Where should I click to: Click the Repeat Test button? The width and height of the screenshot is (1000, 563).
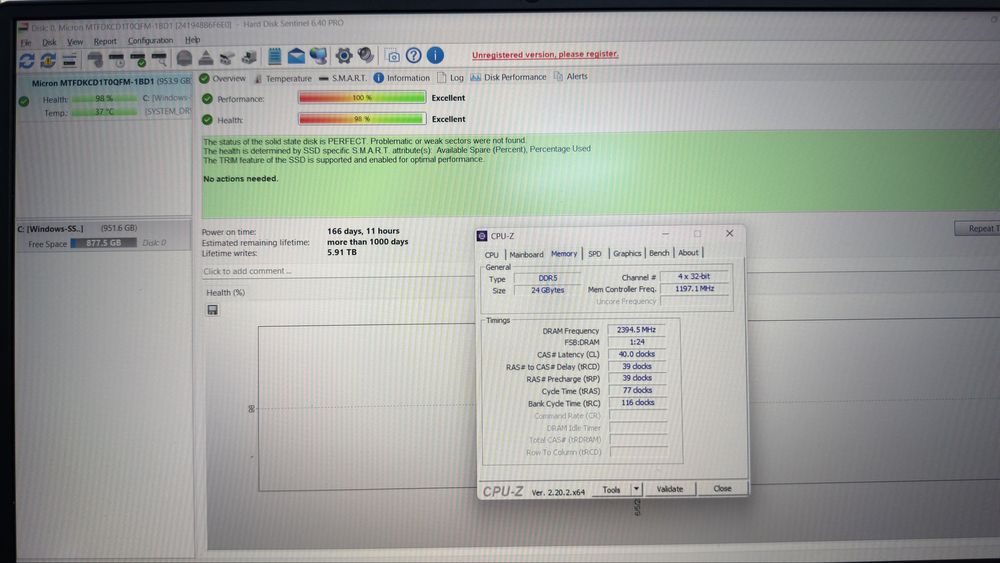978,228
